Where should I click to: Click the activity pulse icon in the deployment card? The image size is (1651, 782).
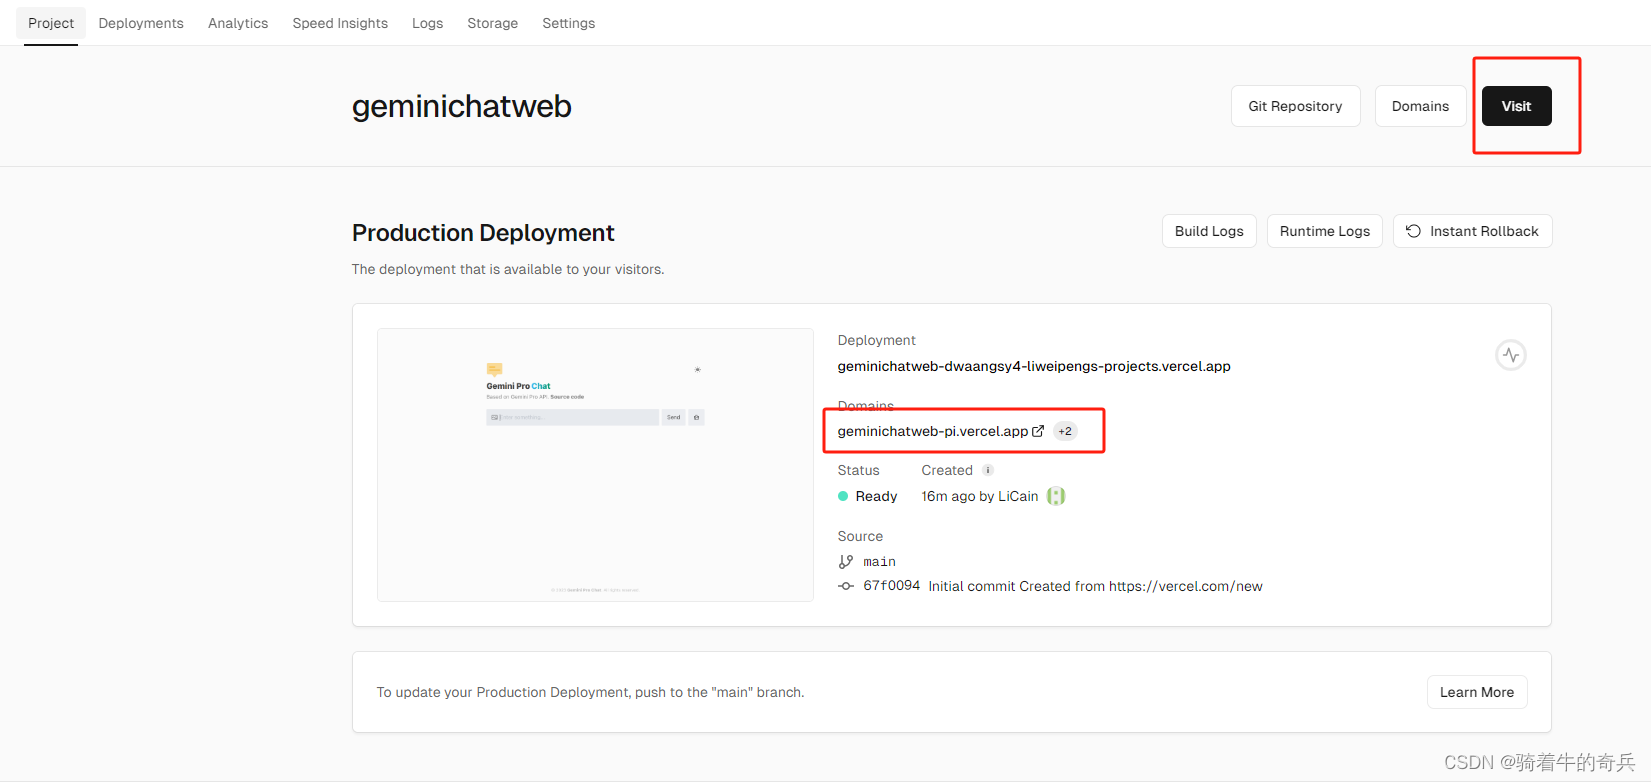1511,355
